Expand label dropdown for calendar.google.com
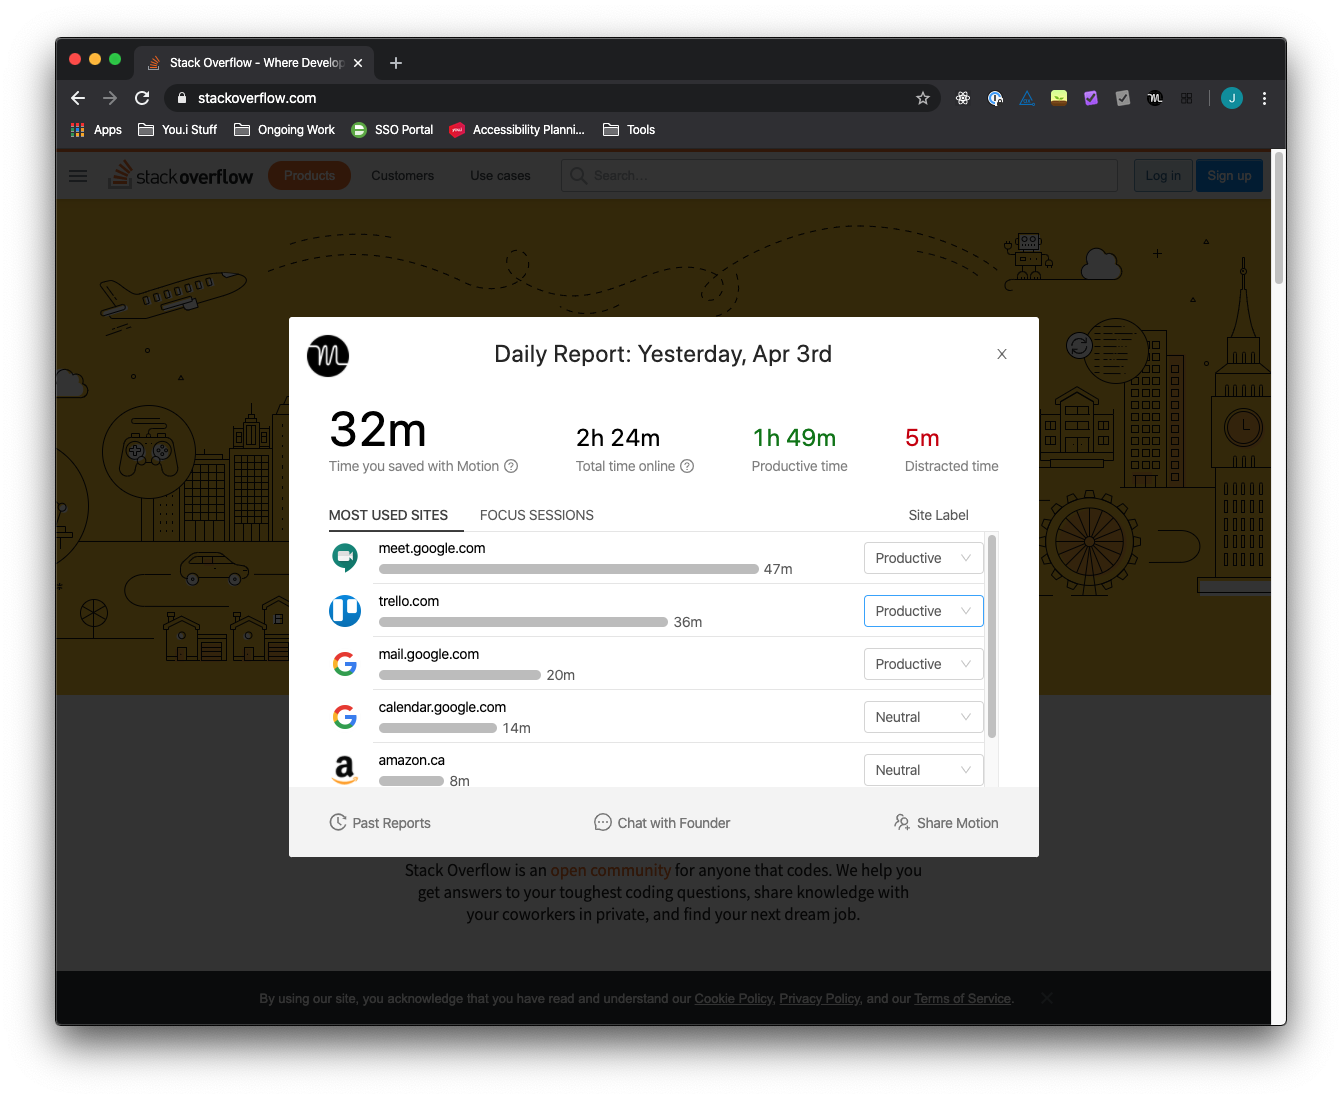The image size is (1342, 1099). click(x=922, y=717)
